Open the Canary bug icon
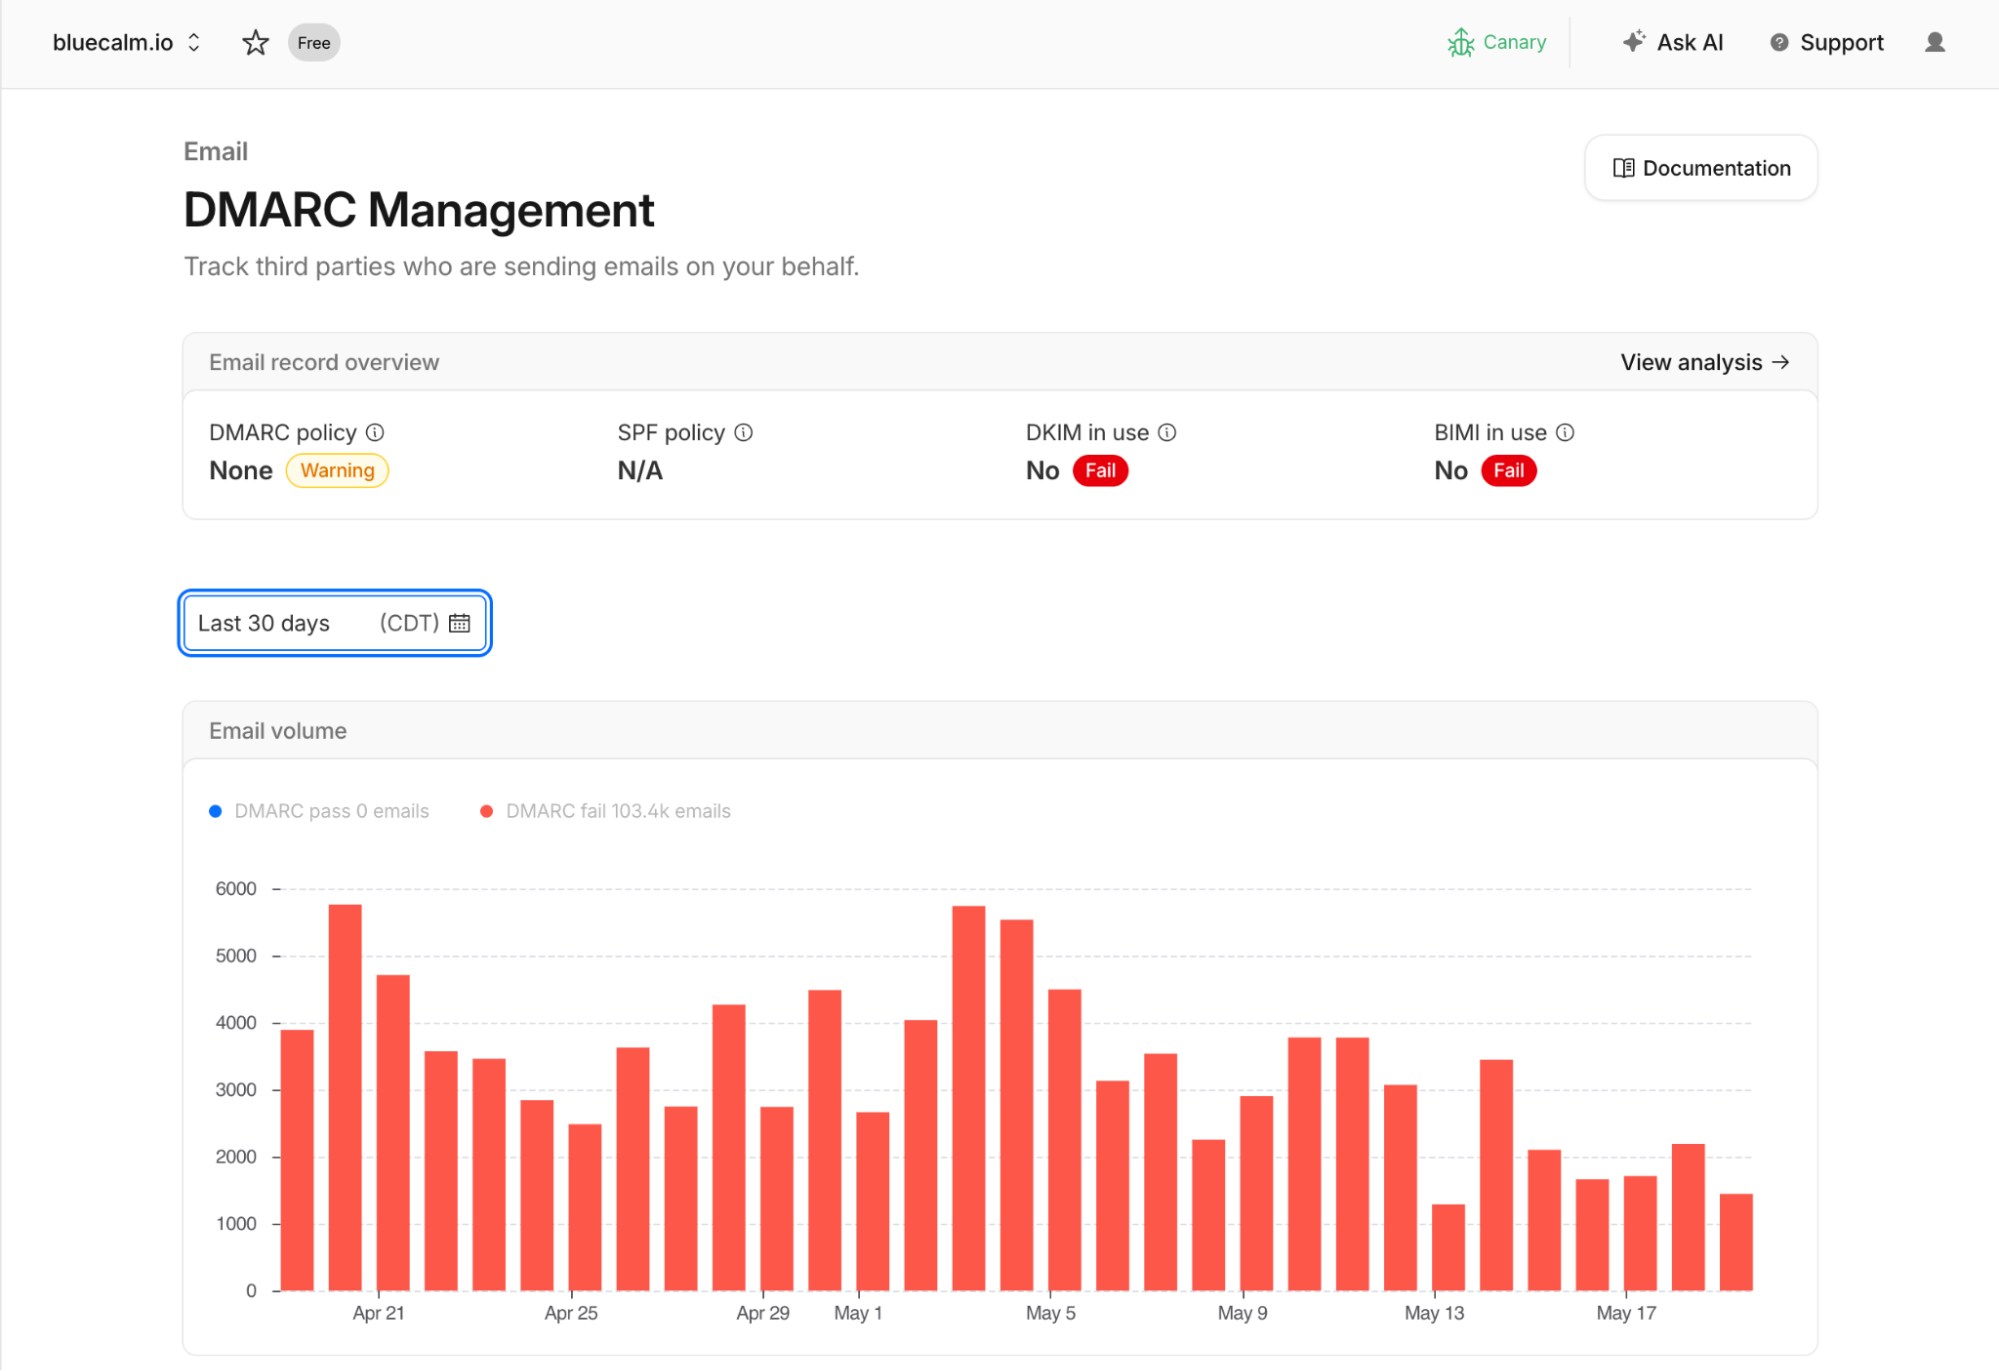This screenshot has height=1371, width=1999. click(1461, 42)
